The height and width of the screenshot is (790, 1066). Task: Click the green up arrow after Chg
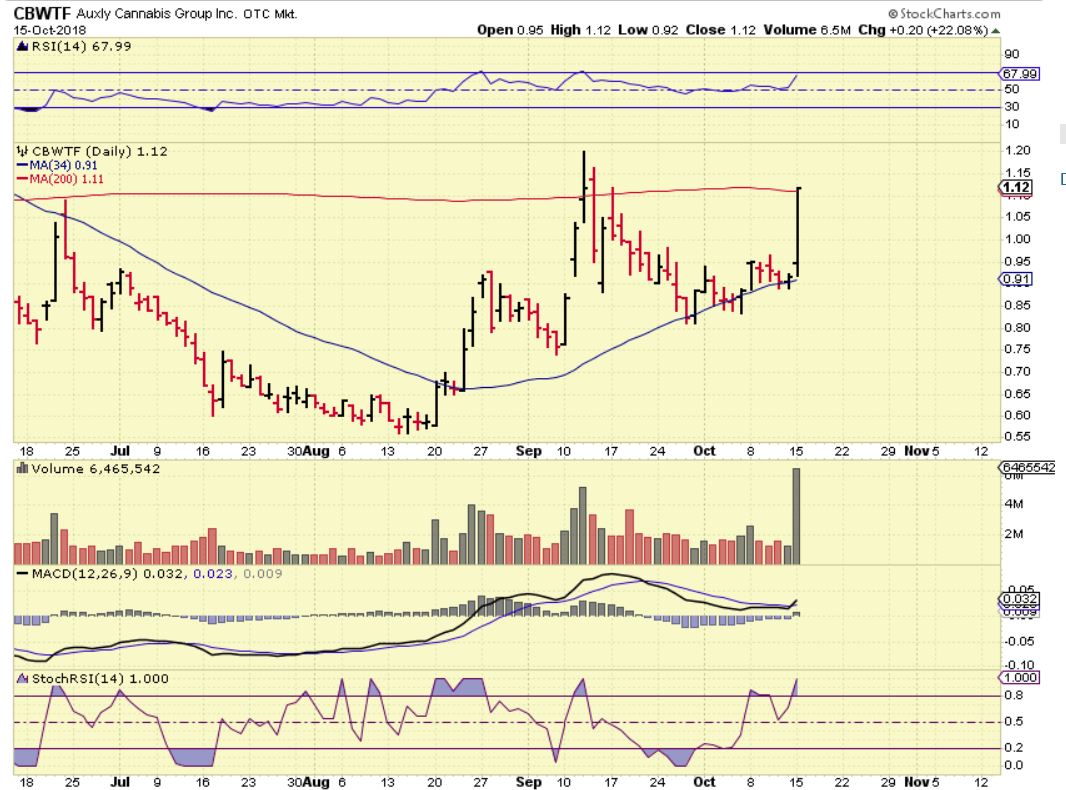point(994,30)
